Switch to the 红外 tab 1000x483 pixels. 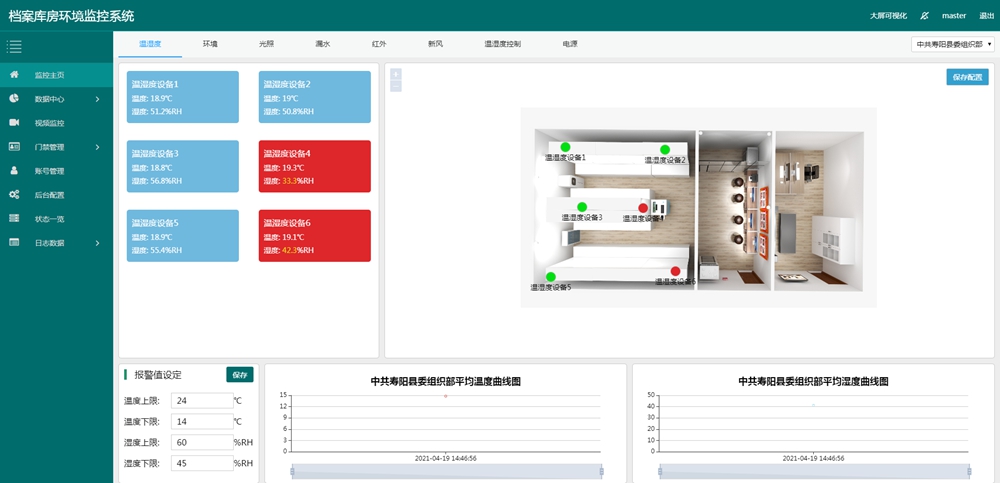click(379, 44)
